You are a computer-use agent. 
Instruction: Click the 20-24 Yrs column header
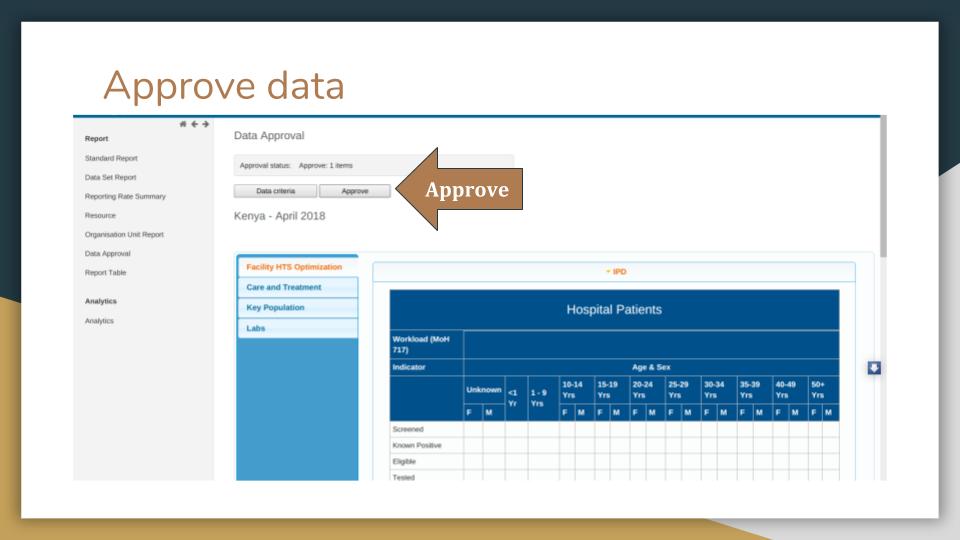coord(648,390)
